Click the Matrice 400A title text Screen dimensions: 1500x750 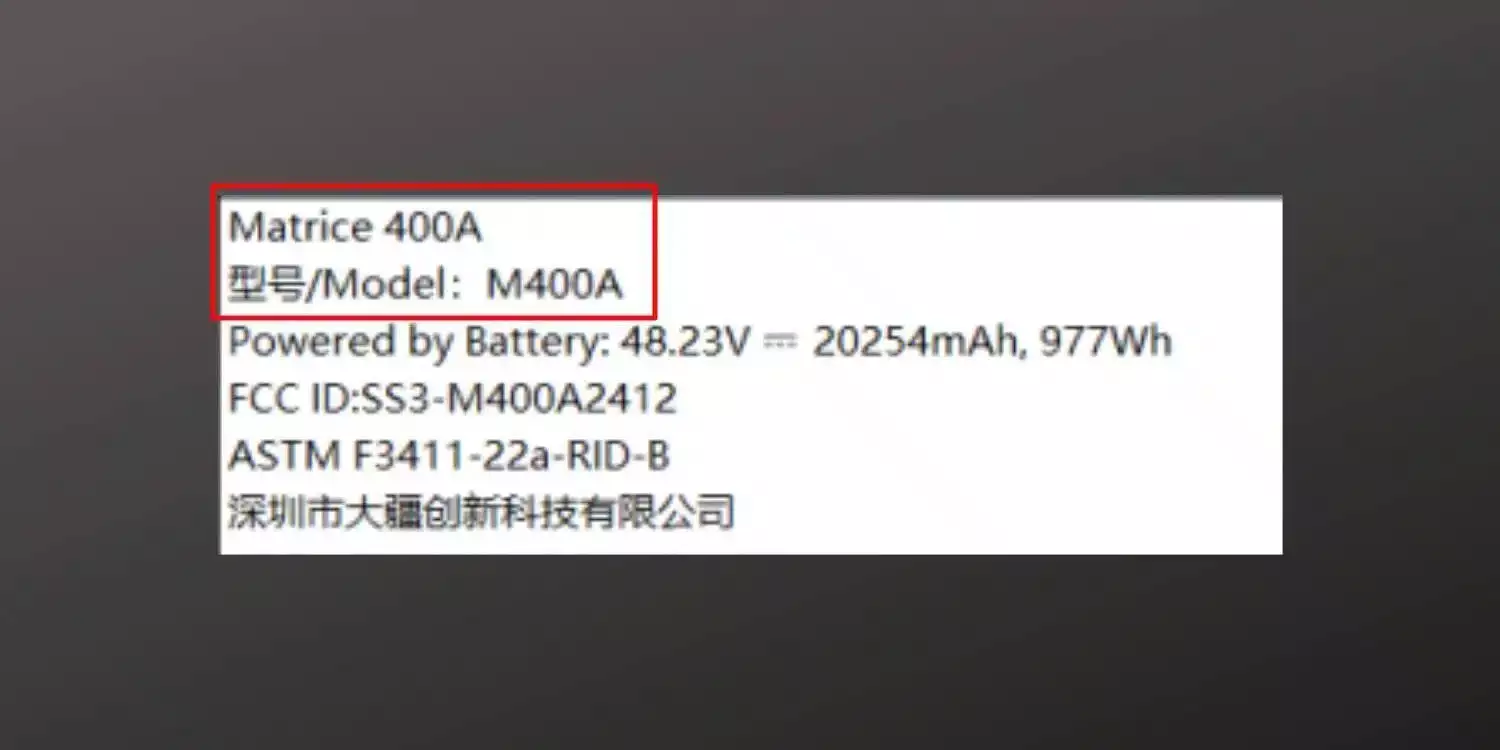coord(355,228)
